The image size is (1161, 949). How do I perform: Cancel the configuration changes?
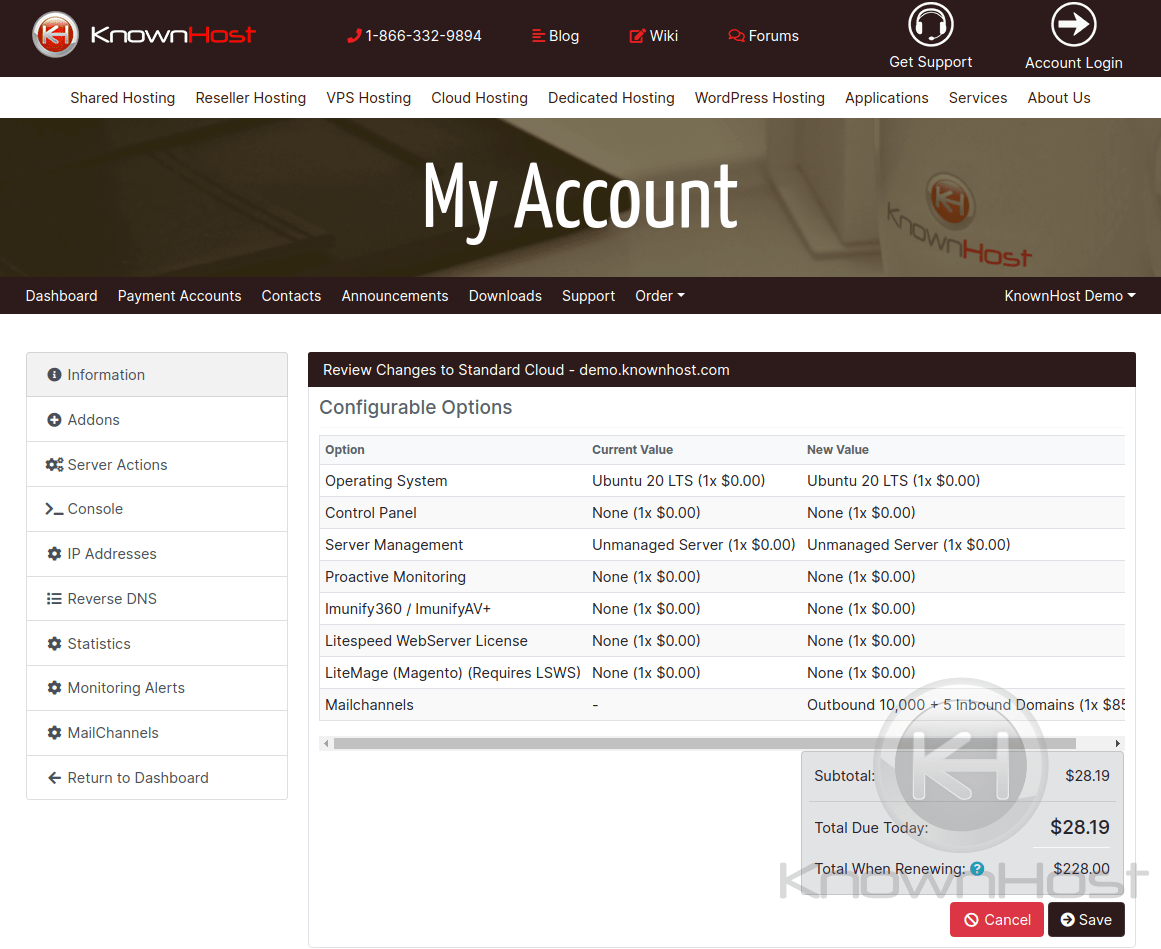(x=997, y=919)
